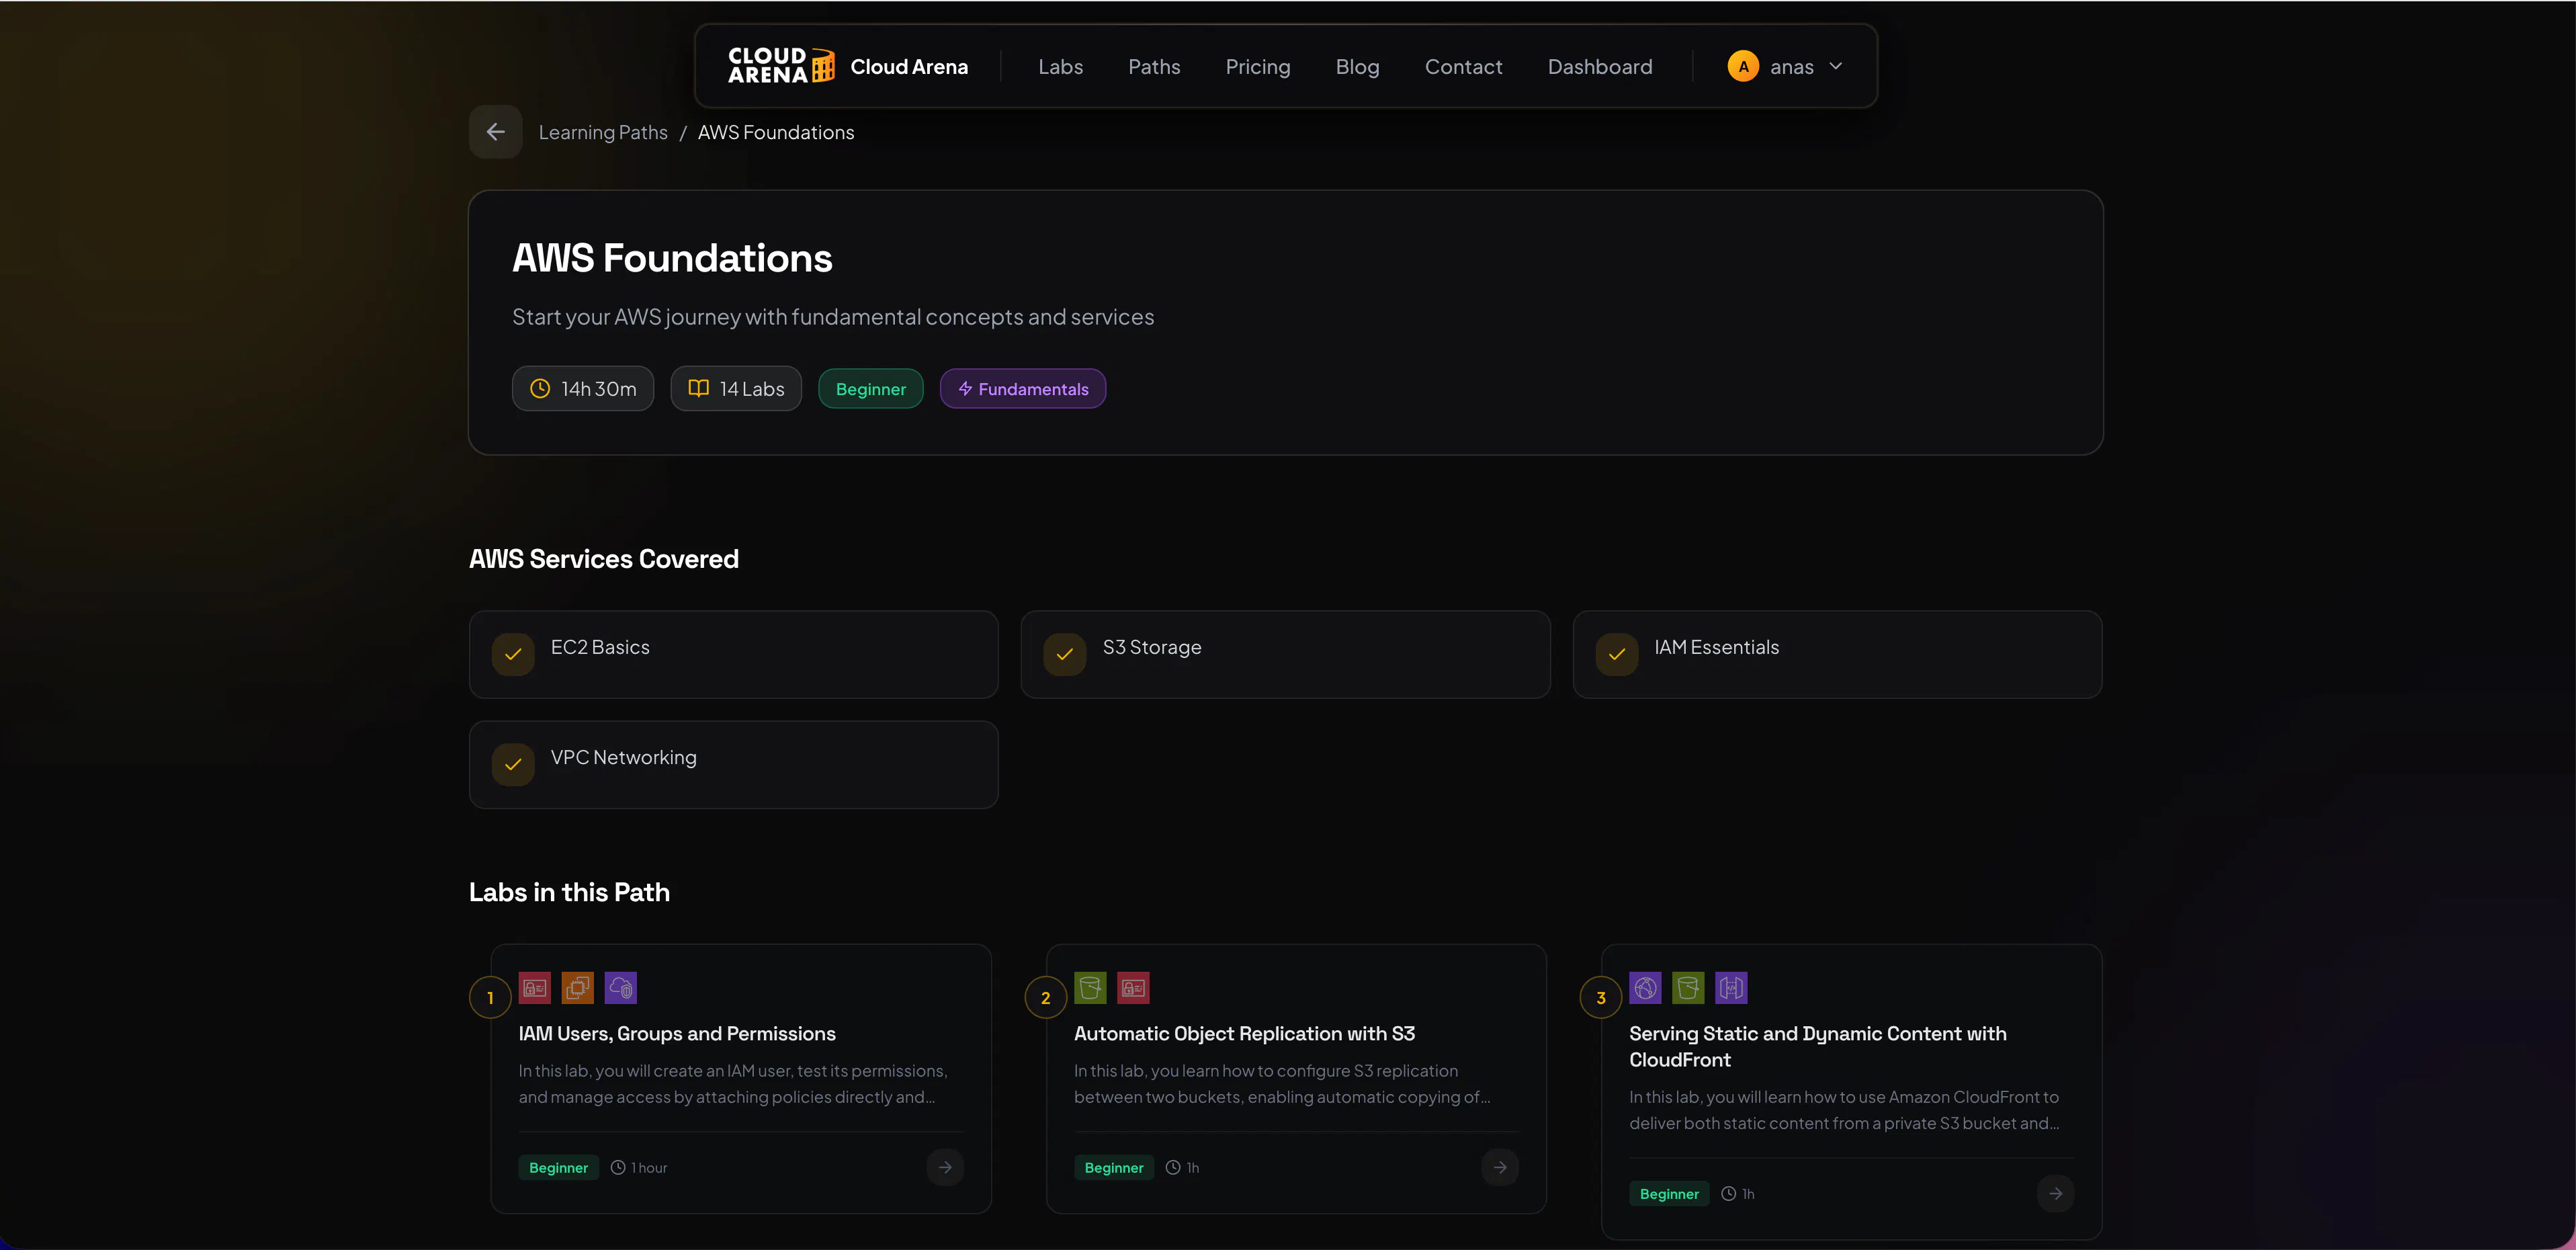Click the book icon beside 14 Labs
2576x1250 pixels.
click(699, 389)
